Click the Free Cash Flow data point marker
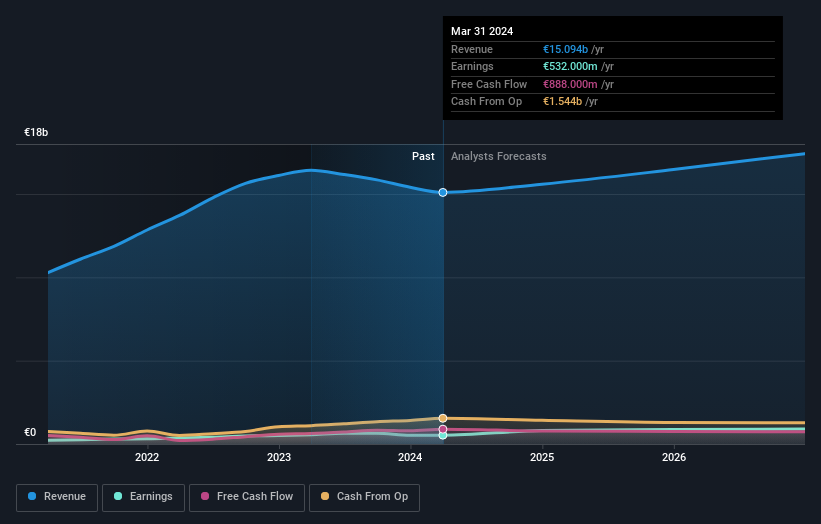The image size is (821, 524). 443,429
